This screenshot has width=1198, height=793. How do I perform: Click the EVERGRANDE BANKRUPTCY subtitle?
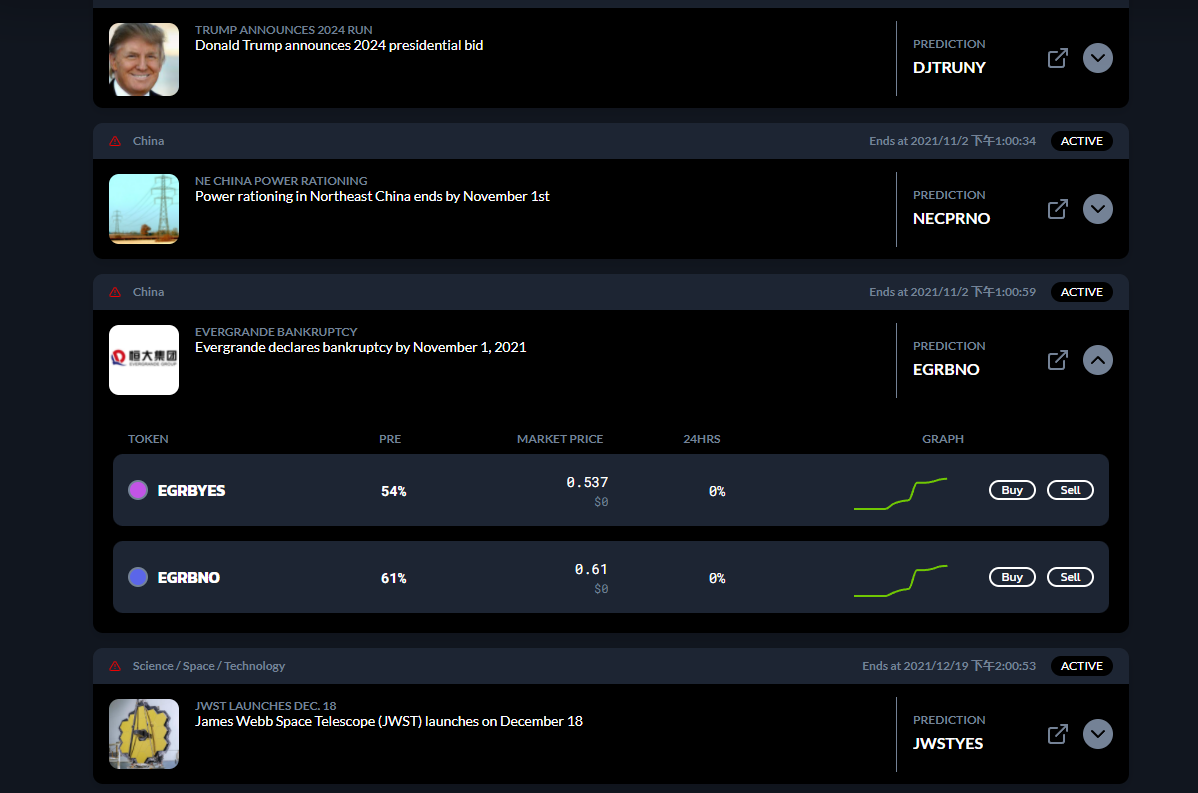(276, 332)
